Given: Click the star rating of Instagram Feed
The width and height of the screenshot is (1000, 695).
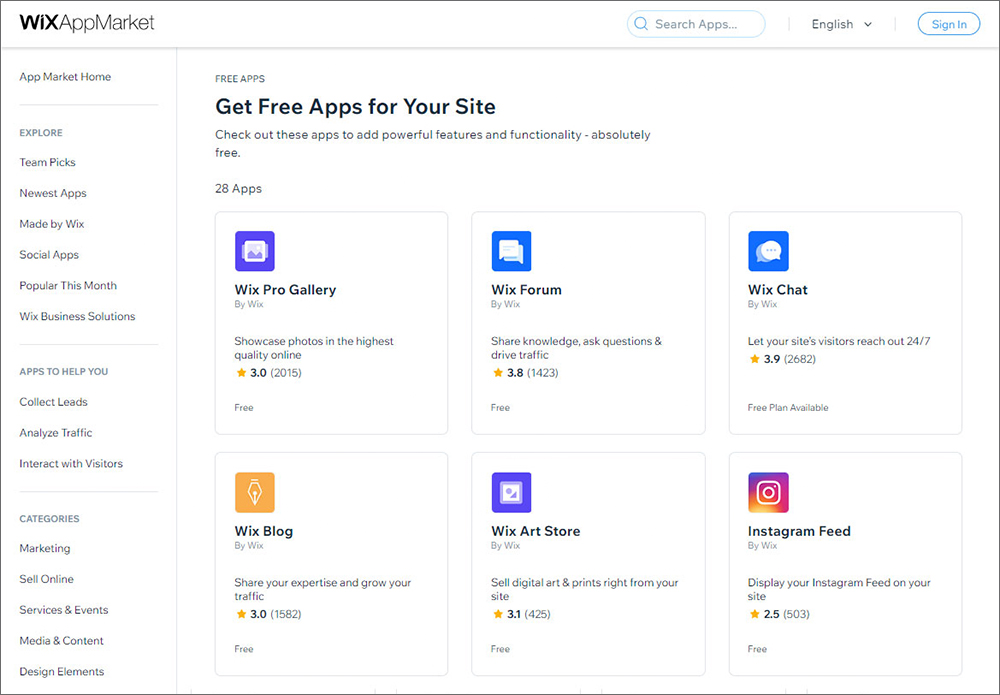Looking at the screenshot, I should tap(779, 614).
